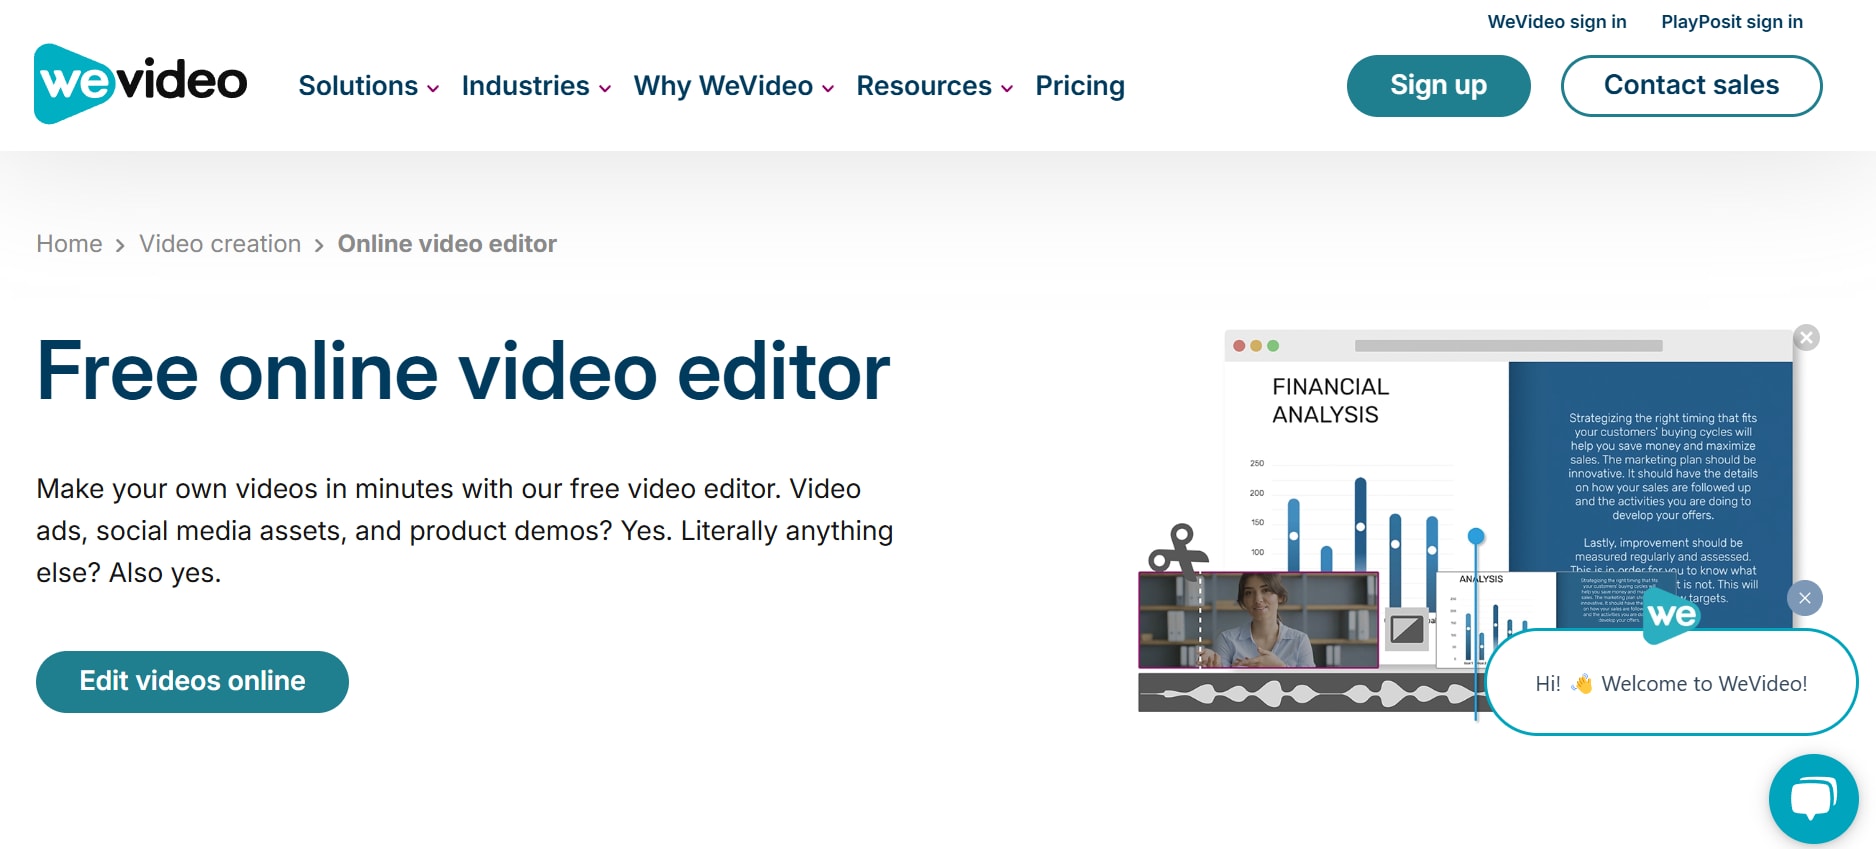Open the chat bubble launcher icon
This screenshot has width=1876, height=849.
[1813, 799]
